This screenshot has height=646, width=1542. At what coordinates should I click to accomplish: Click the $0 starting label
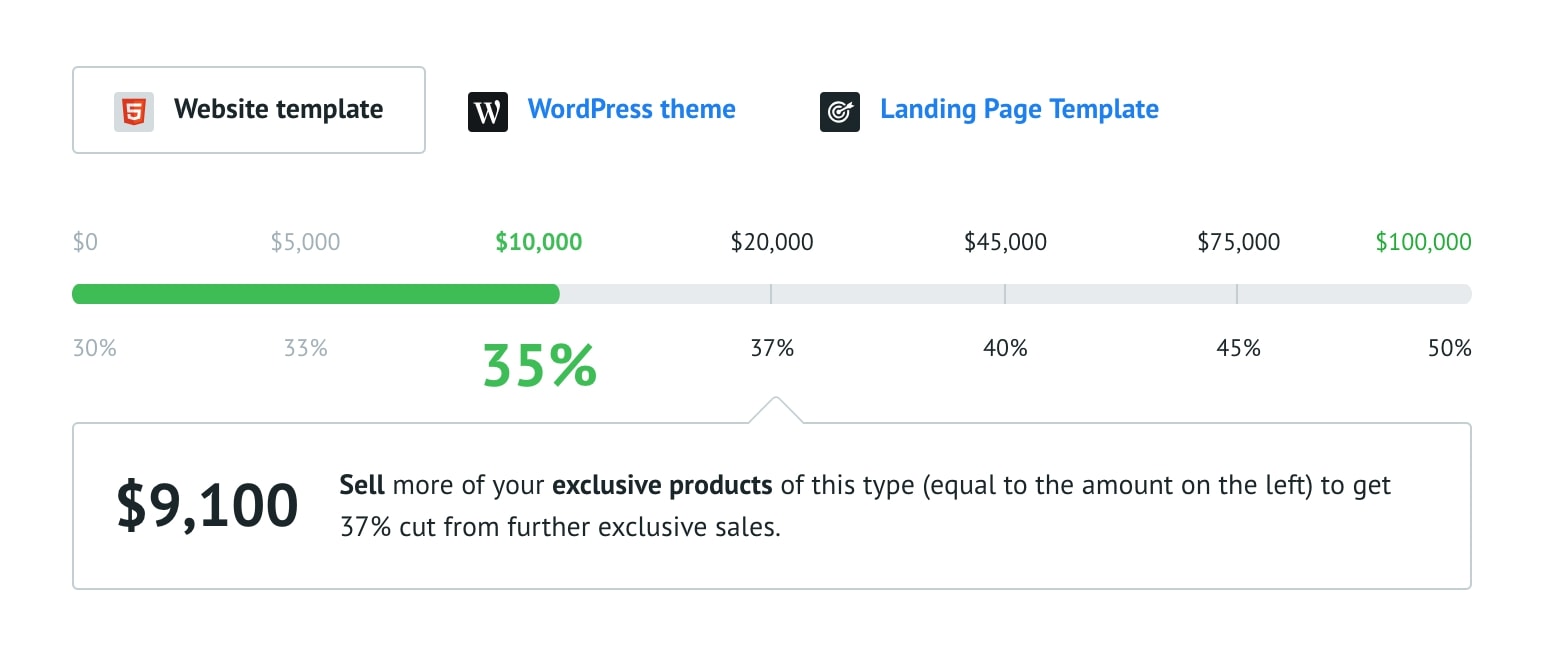(85, 242)
